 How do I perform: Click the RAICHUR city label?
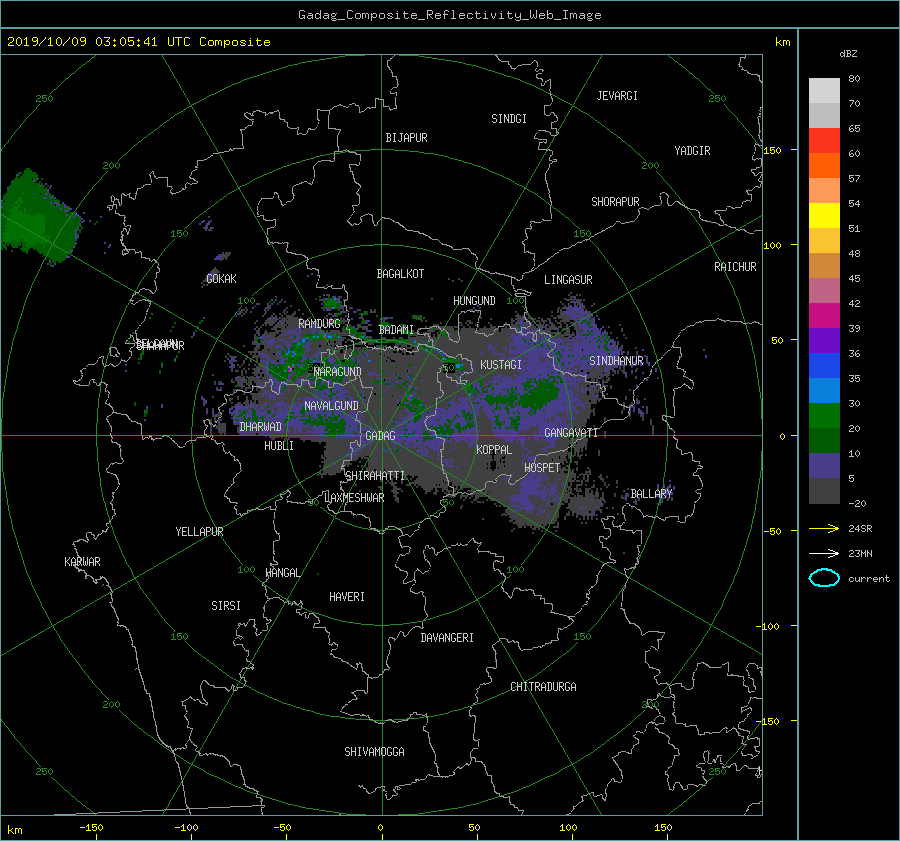tap(735, 267)
